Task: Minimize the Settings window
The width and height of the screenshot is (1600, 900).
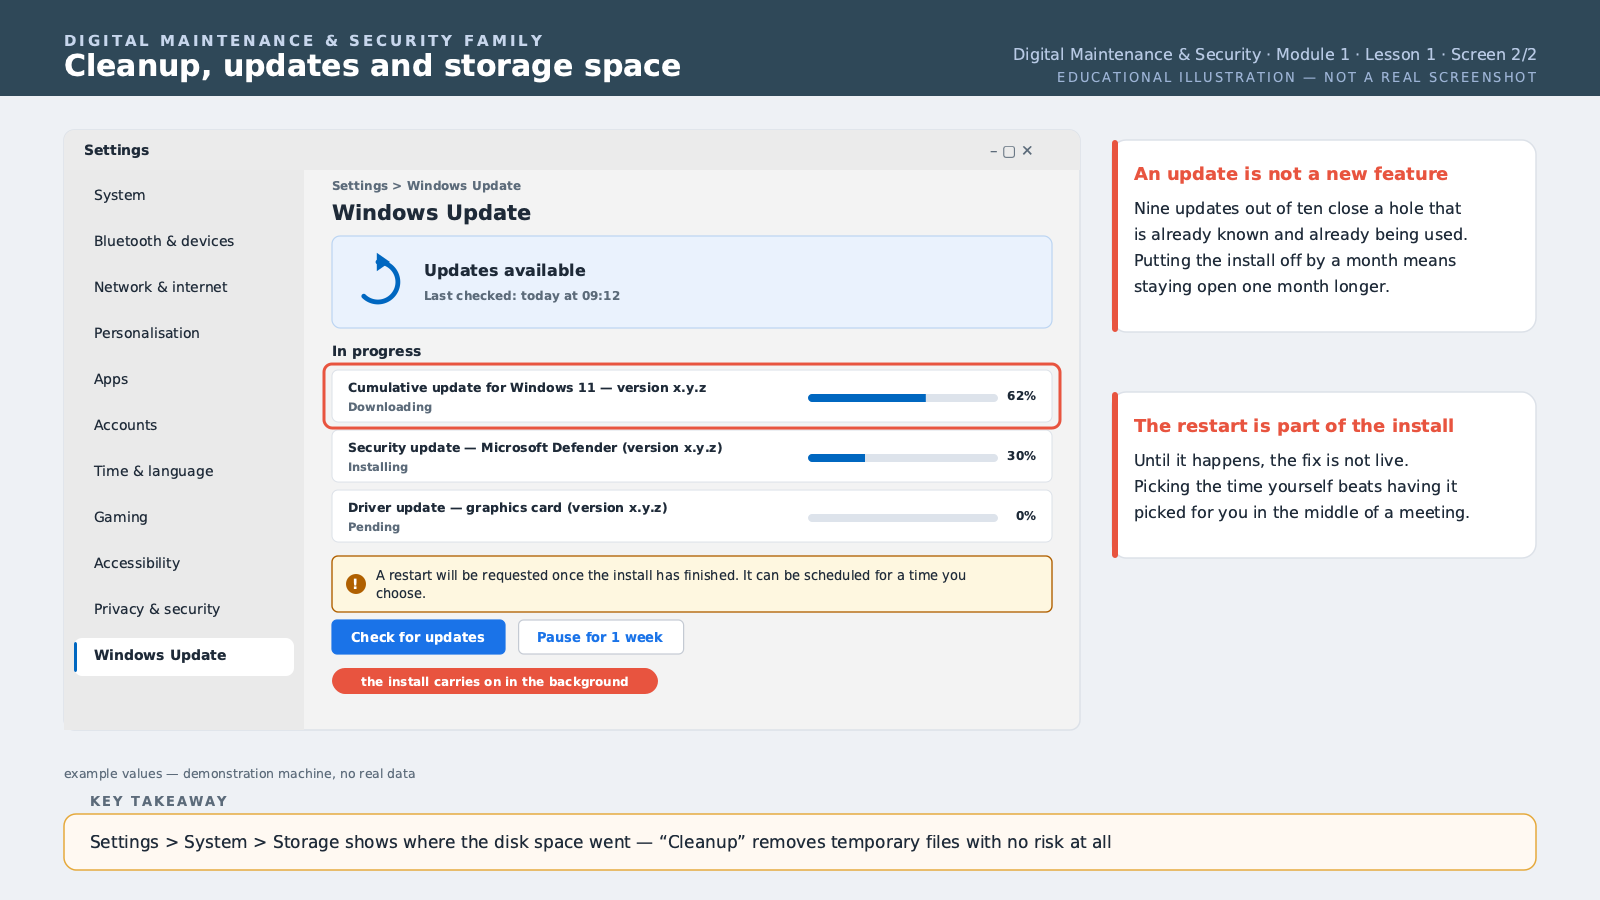Action: pyautogui.click(x=993, y=151)
